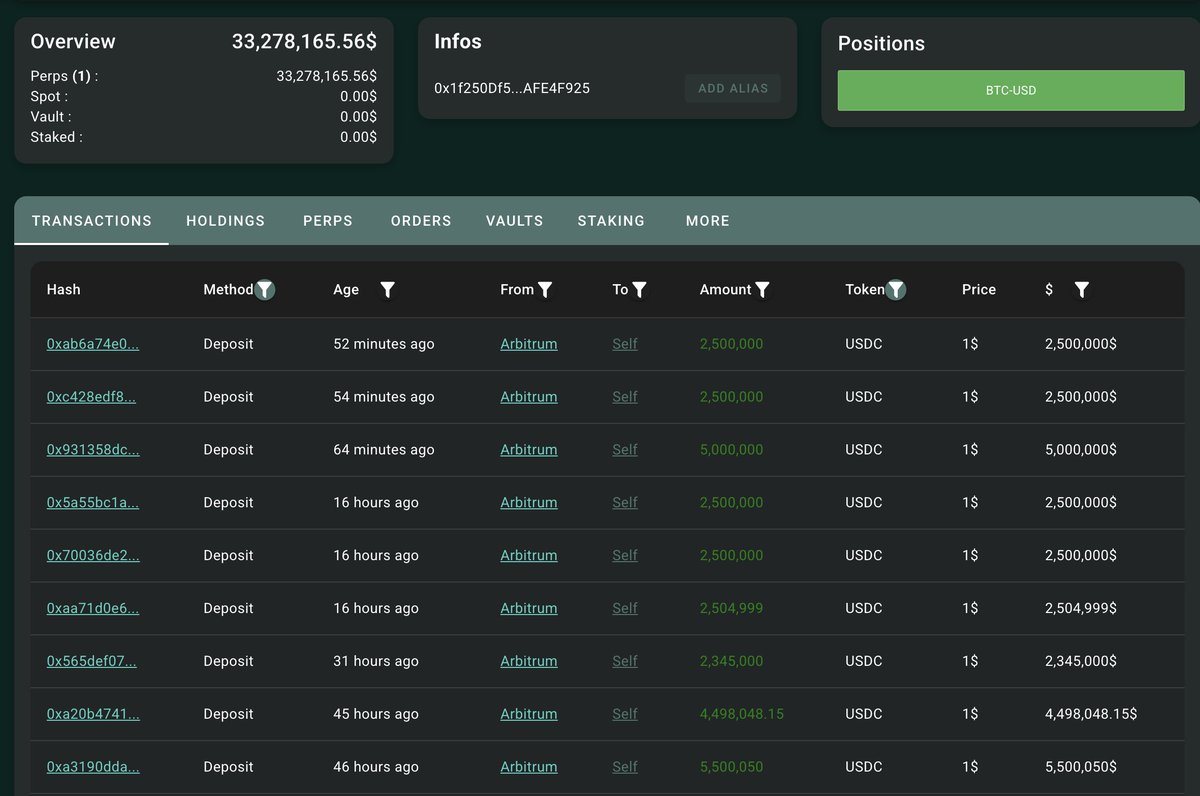Click Self link in 31 hours ago row

625,662
